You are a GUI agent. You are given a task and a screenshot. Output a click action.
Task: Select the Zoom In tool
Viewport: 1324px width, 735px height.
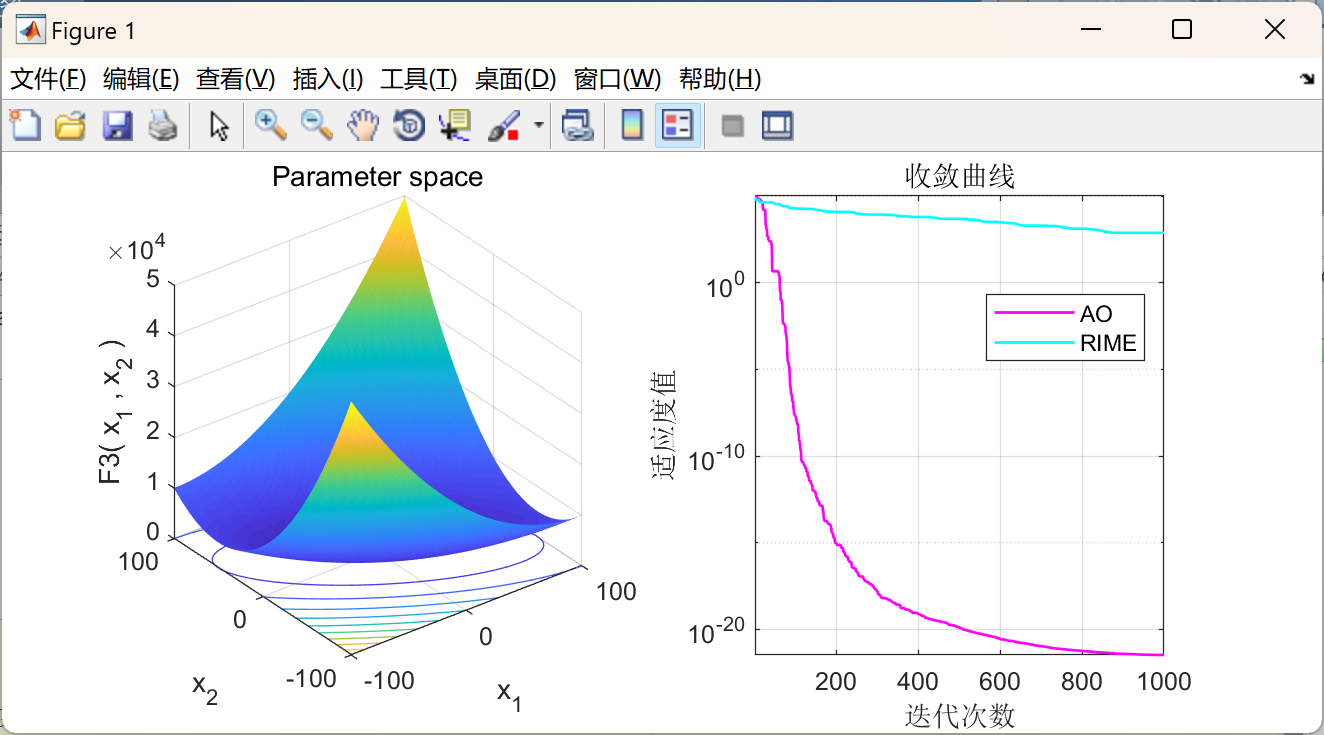click(268, 125)
